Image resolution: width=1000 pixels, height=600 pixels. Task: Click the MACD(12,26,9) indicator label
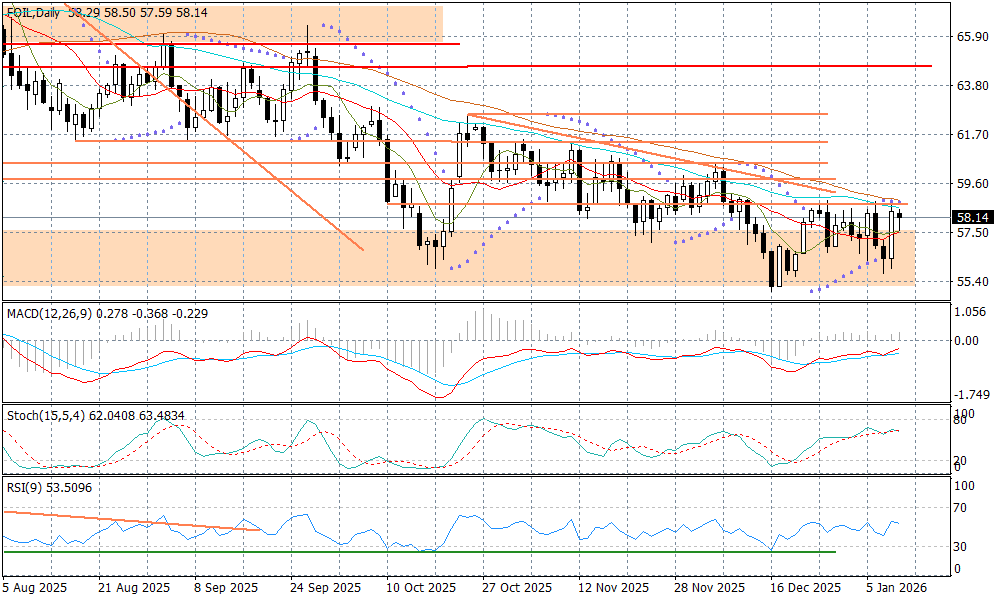coord(48,313)
